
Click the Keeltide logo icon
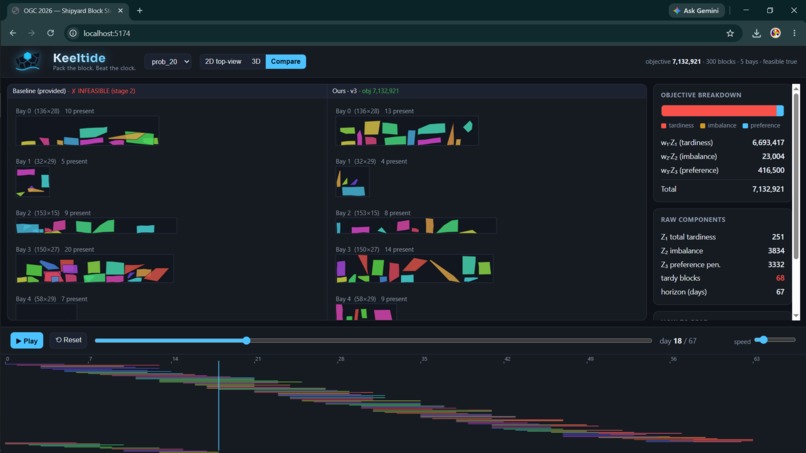(27, 61)
